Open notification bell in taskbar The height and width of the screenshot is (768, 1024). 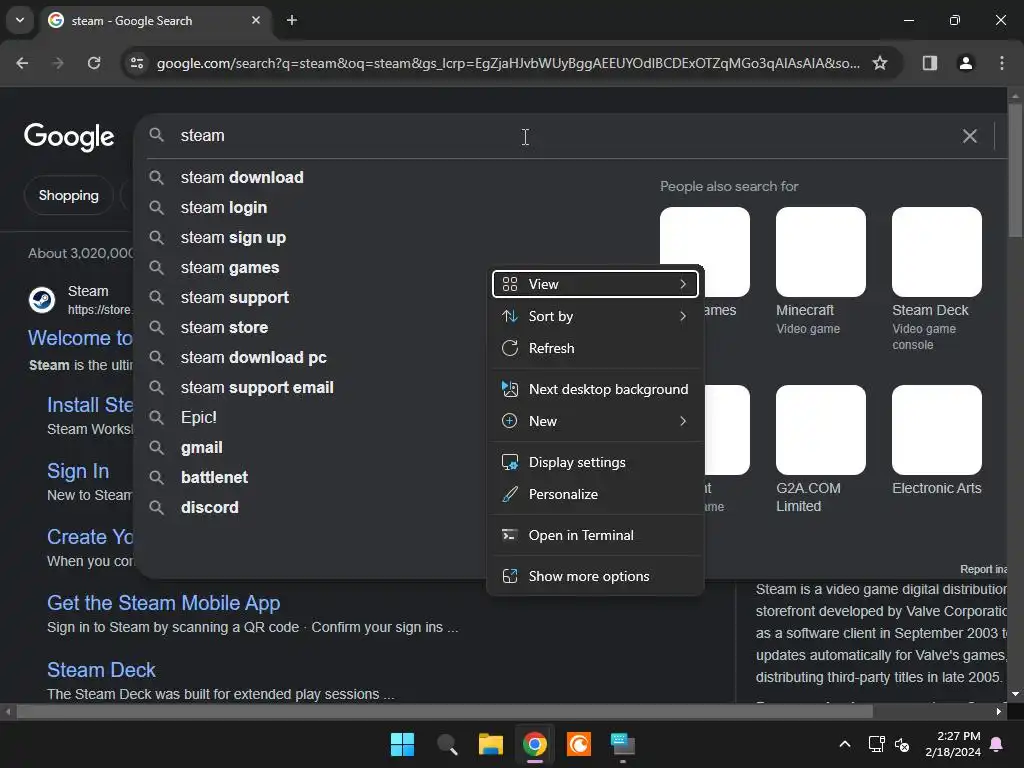997,744
